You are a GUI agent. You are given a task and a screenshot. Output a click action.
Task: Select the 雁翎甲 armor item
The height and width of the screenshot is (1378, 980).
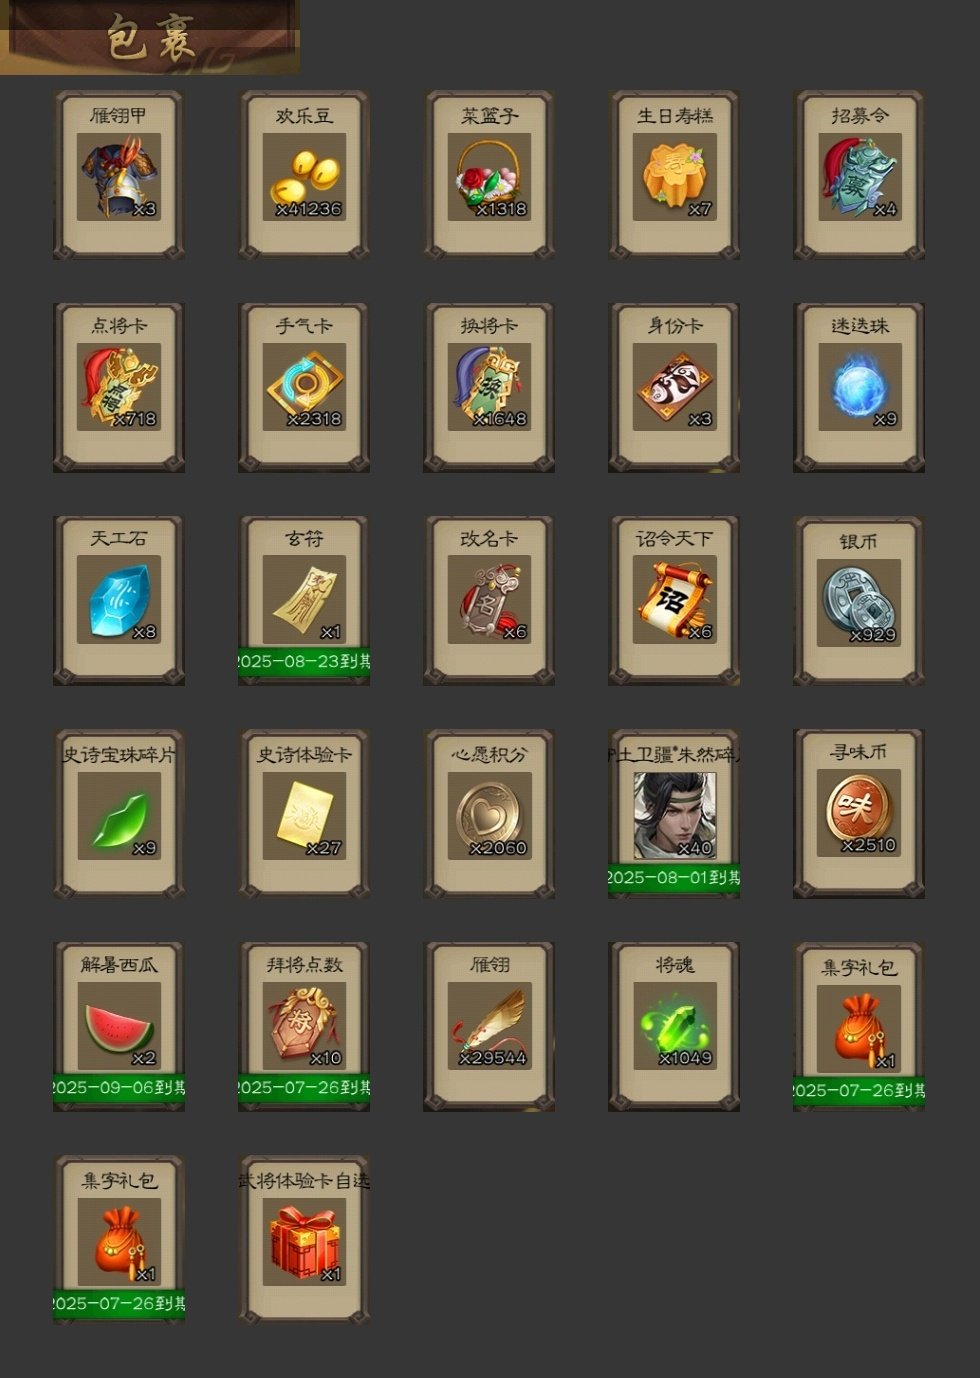tap(119, 175)
